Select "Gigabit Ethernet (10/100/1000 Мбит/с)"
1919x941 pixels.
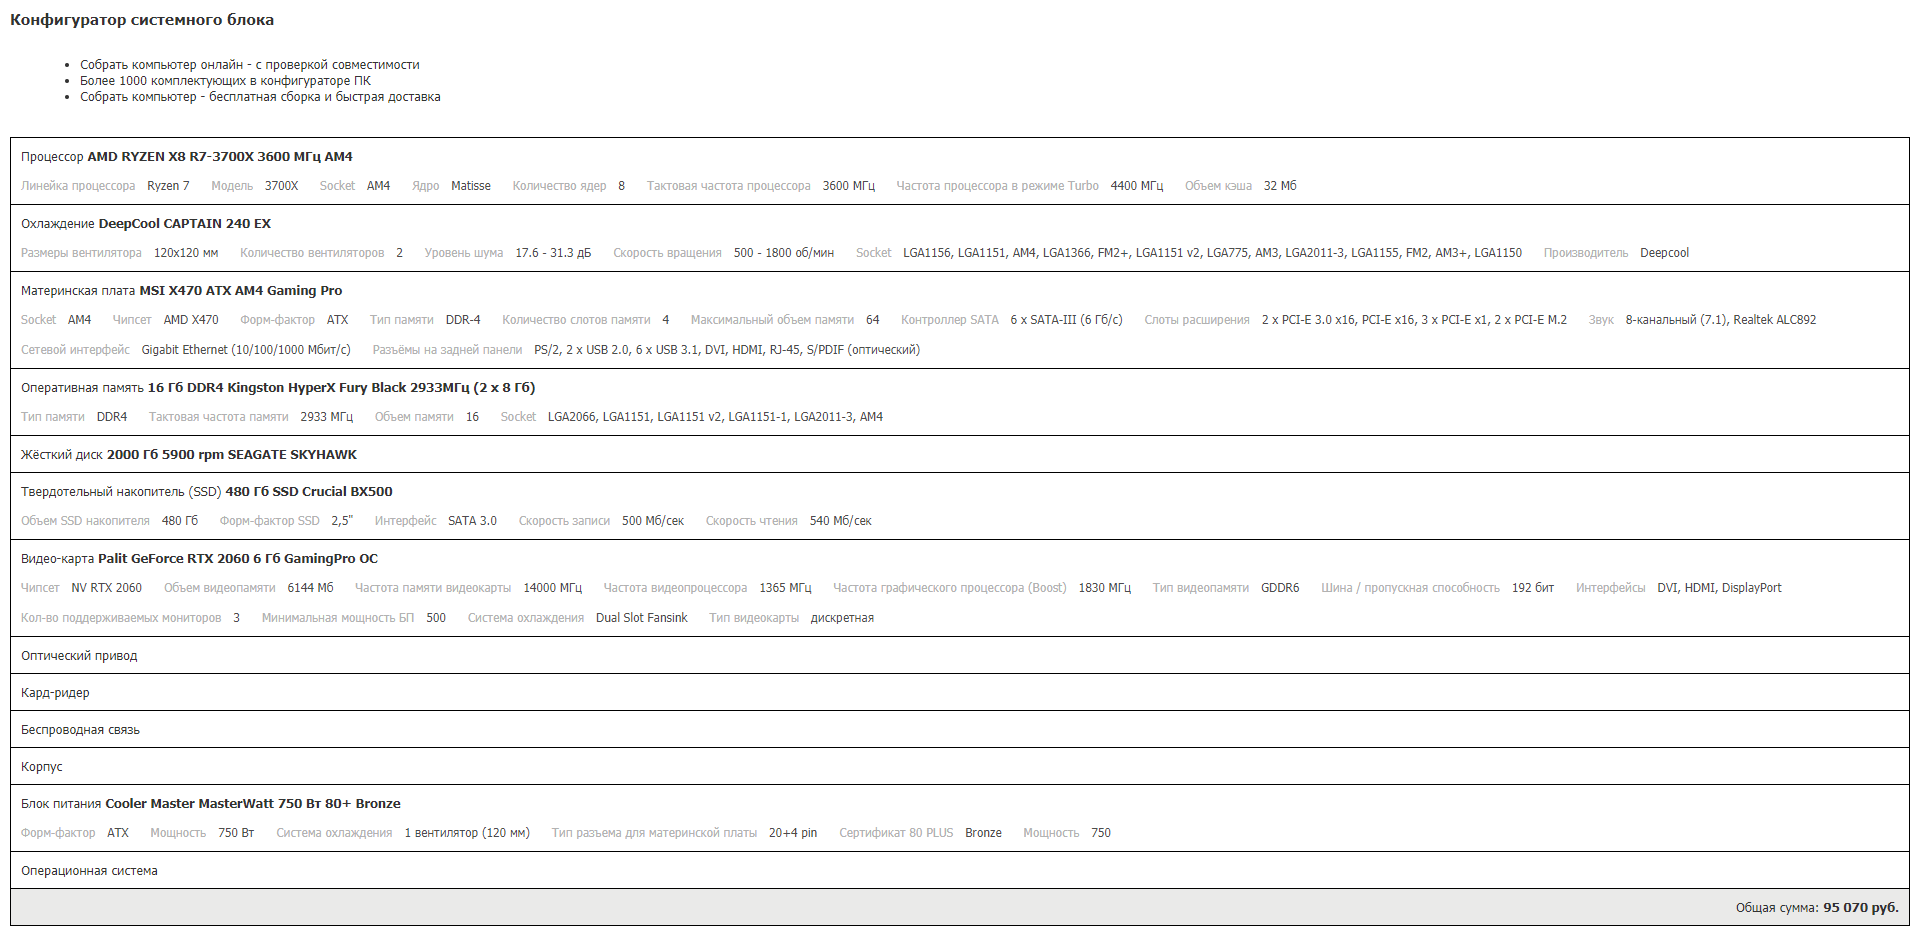[x=246, y=350]
